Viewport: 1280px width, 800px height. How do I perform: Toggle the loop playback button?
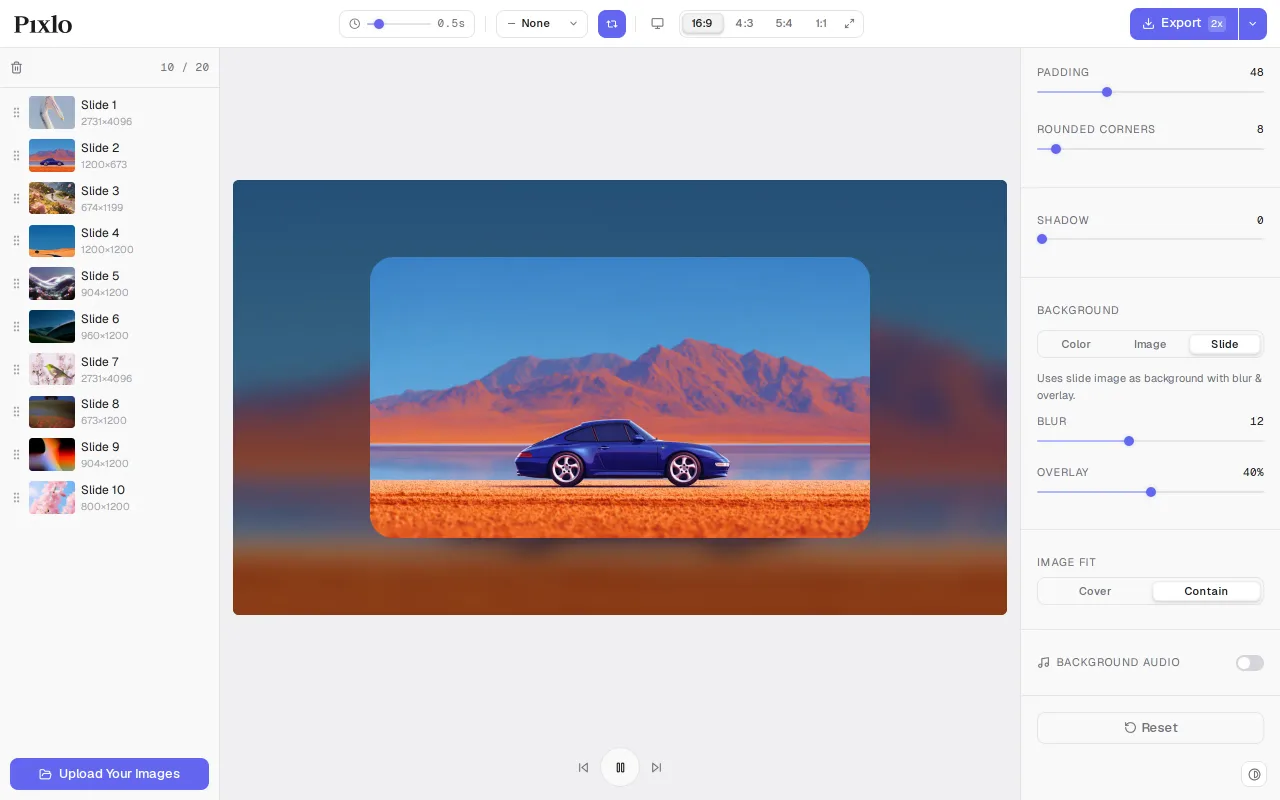pos(612,24)
